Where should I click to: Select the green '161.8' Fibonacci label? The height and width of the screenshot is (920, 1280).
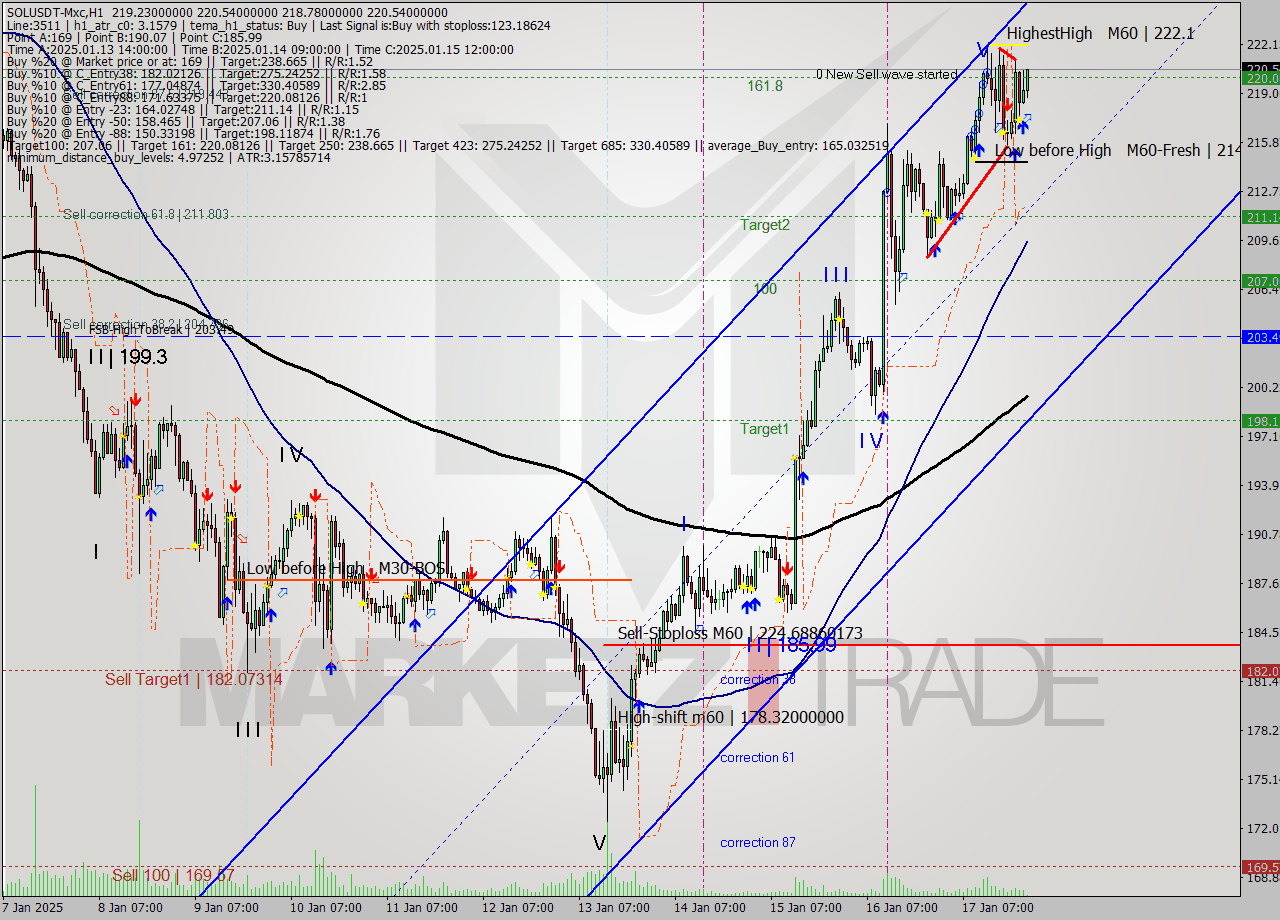pos(765,86)
